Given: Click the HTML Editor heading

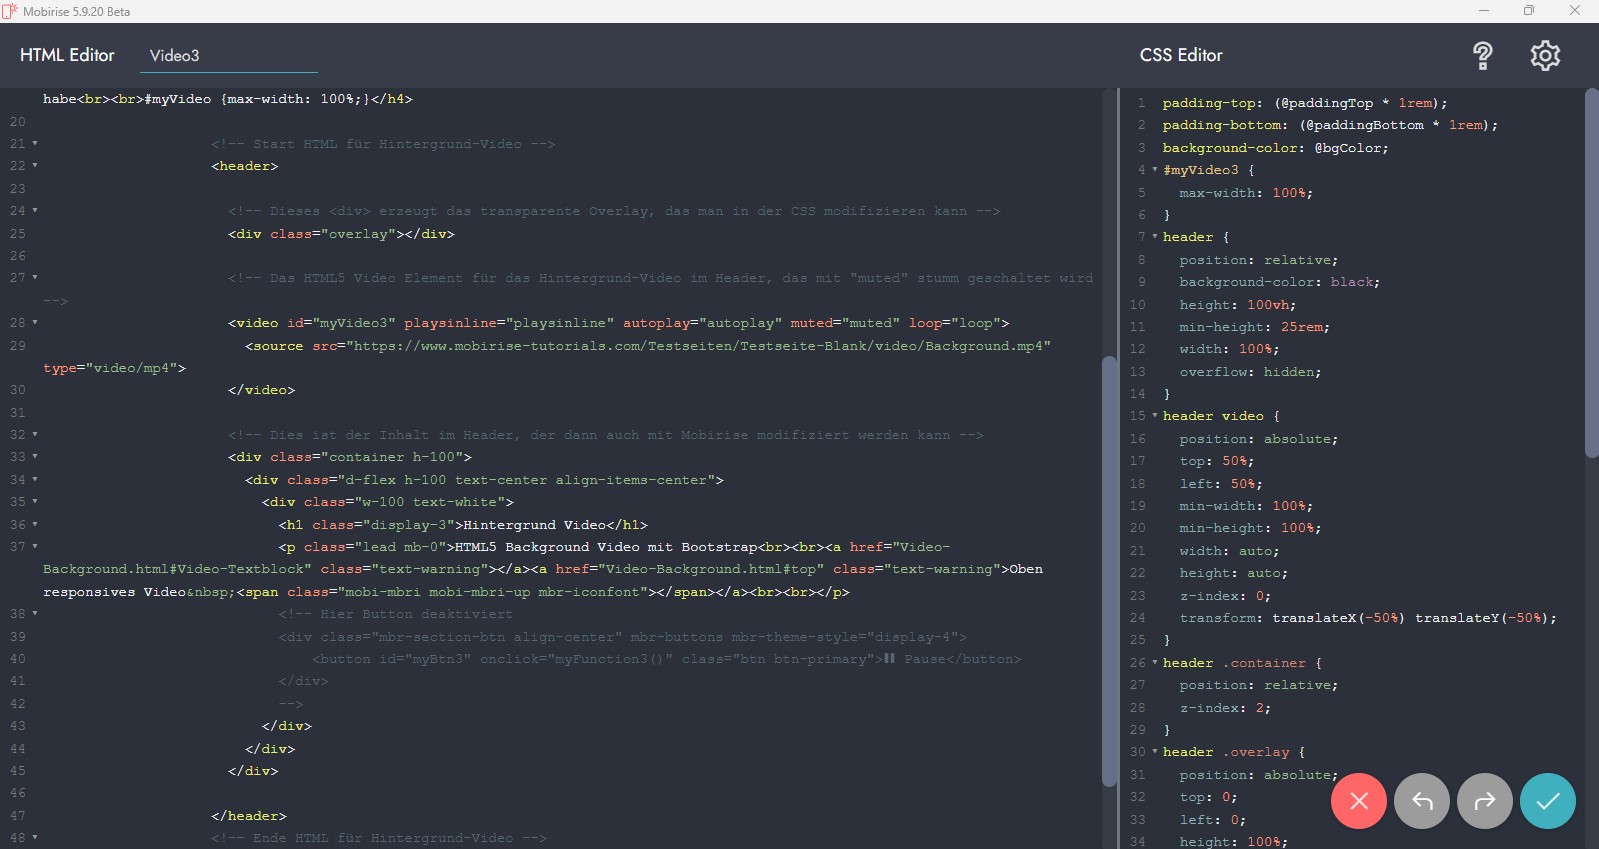Looking at the screenshot, I should point(67,56).
